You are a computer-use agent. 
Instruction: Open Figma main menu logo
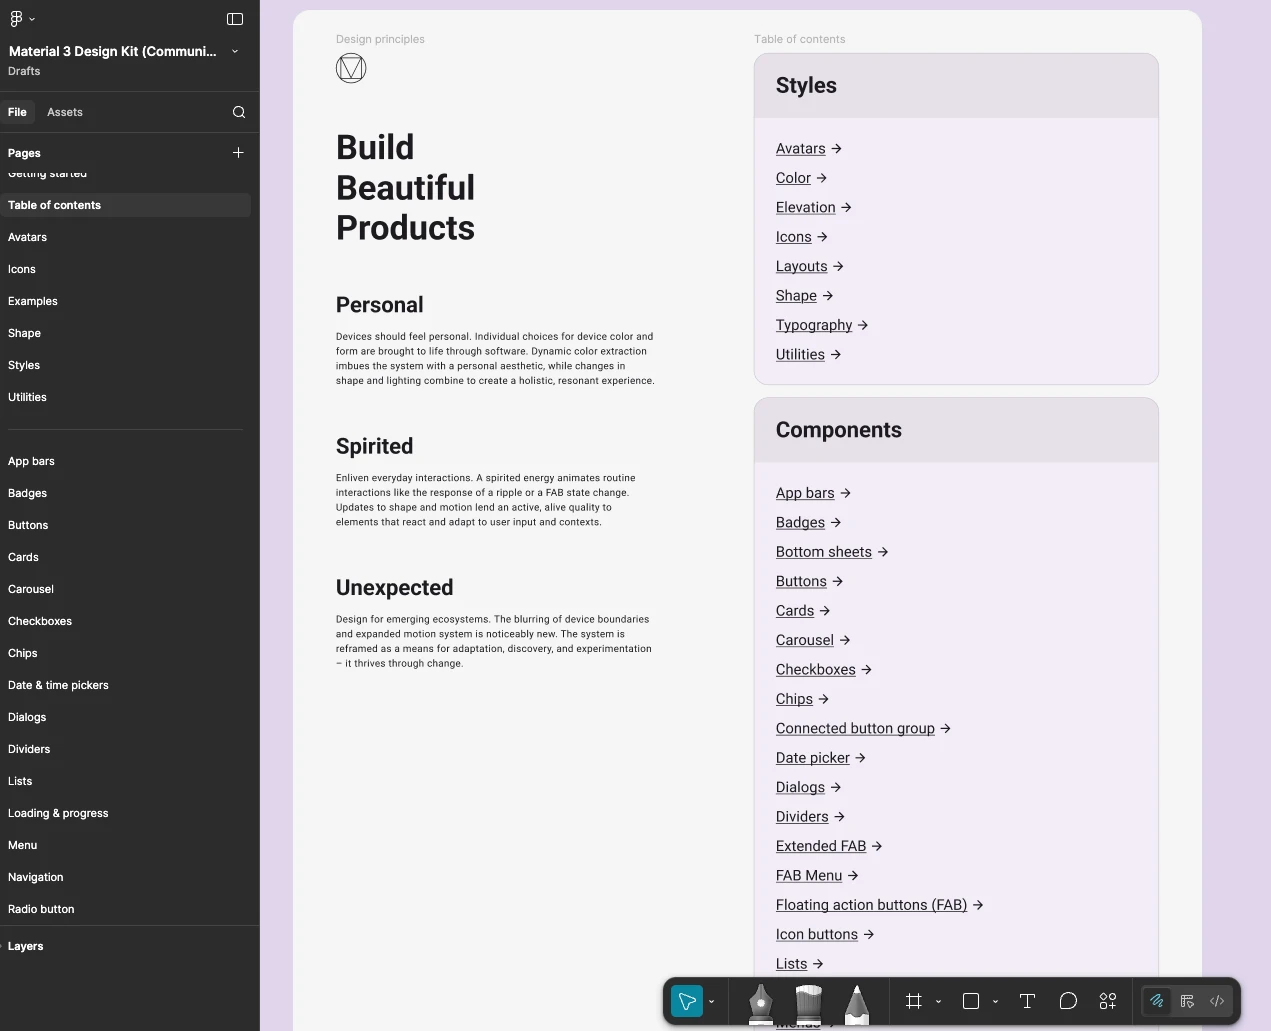(16, 19)
